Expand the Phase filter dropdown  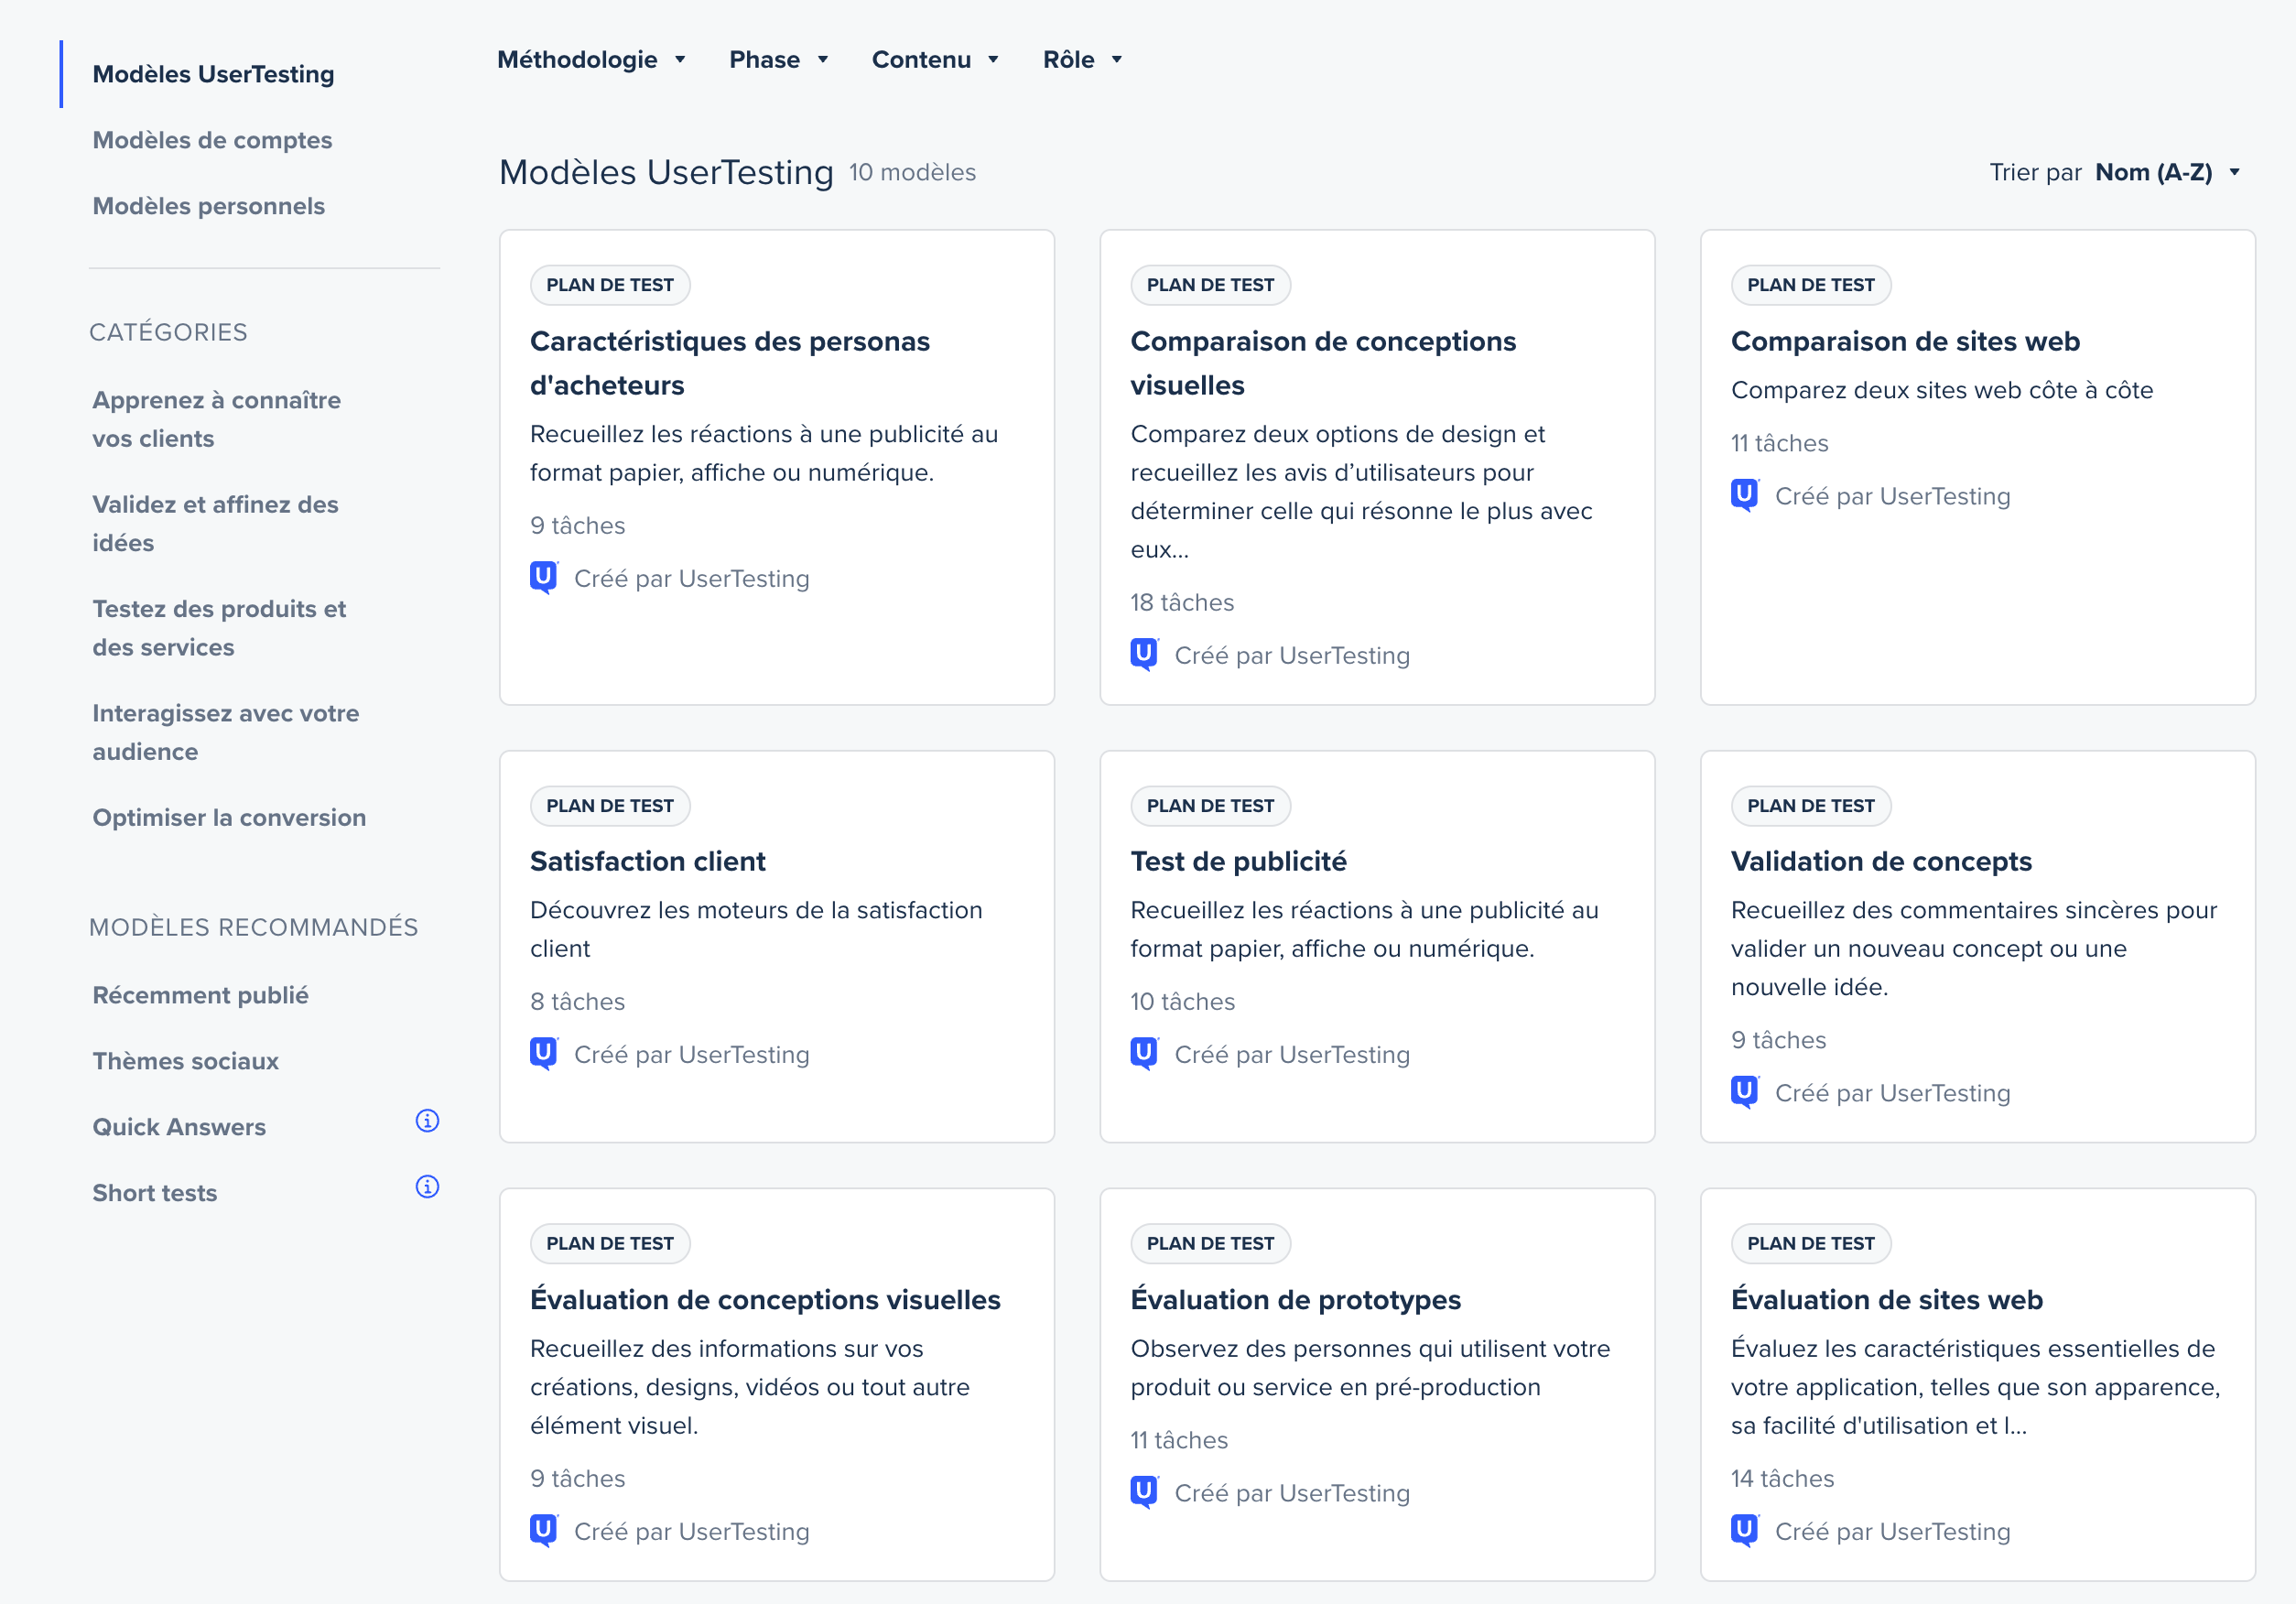779,60
